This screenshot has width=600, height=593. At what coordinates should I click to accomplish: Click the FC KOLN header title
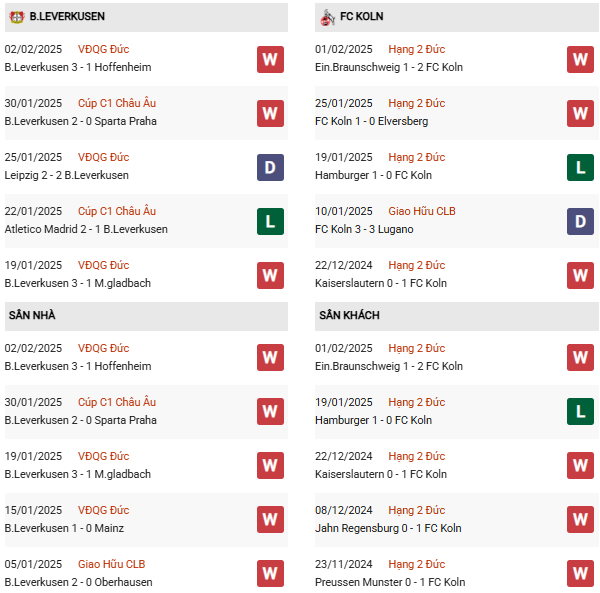(363, 17)
